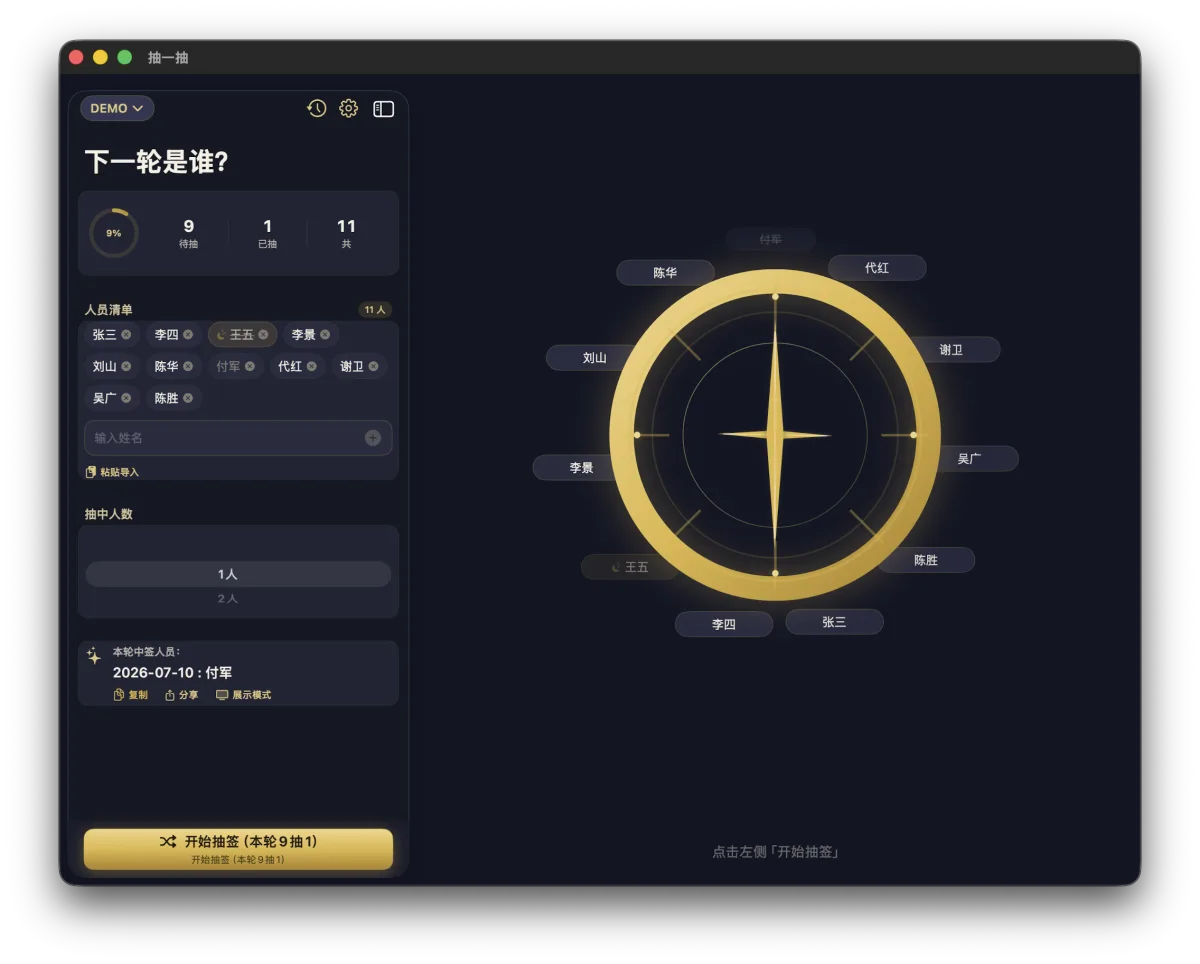
Task: Click the 李景 label on the wheel
Action: [x=581, y=467]
